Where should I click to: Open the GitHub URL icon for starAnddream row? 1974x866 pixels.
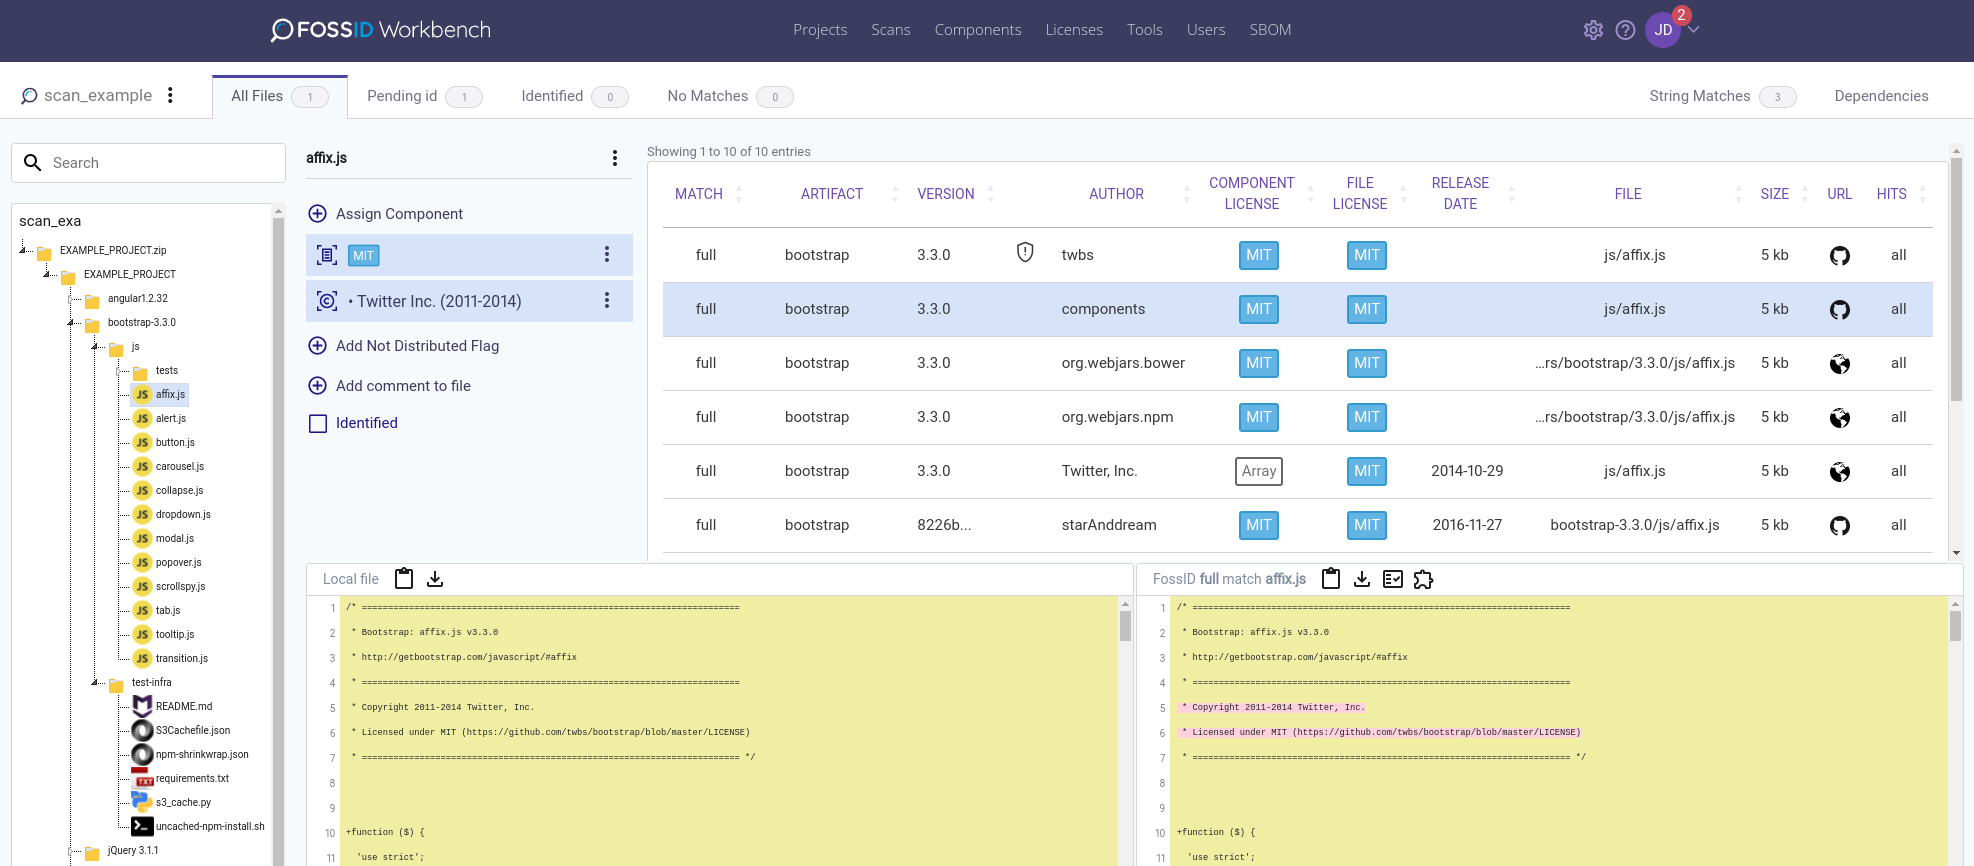(1840, 526)
